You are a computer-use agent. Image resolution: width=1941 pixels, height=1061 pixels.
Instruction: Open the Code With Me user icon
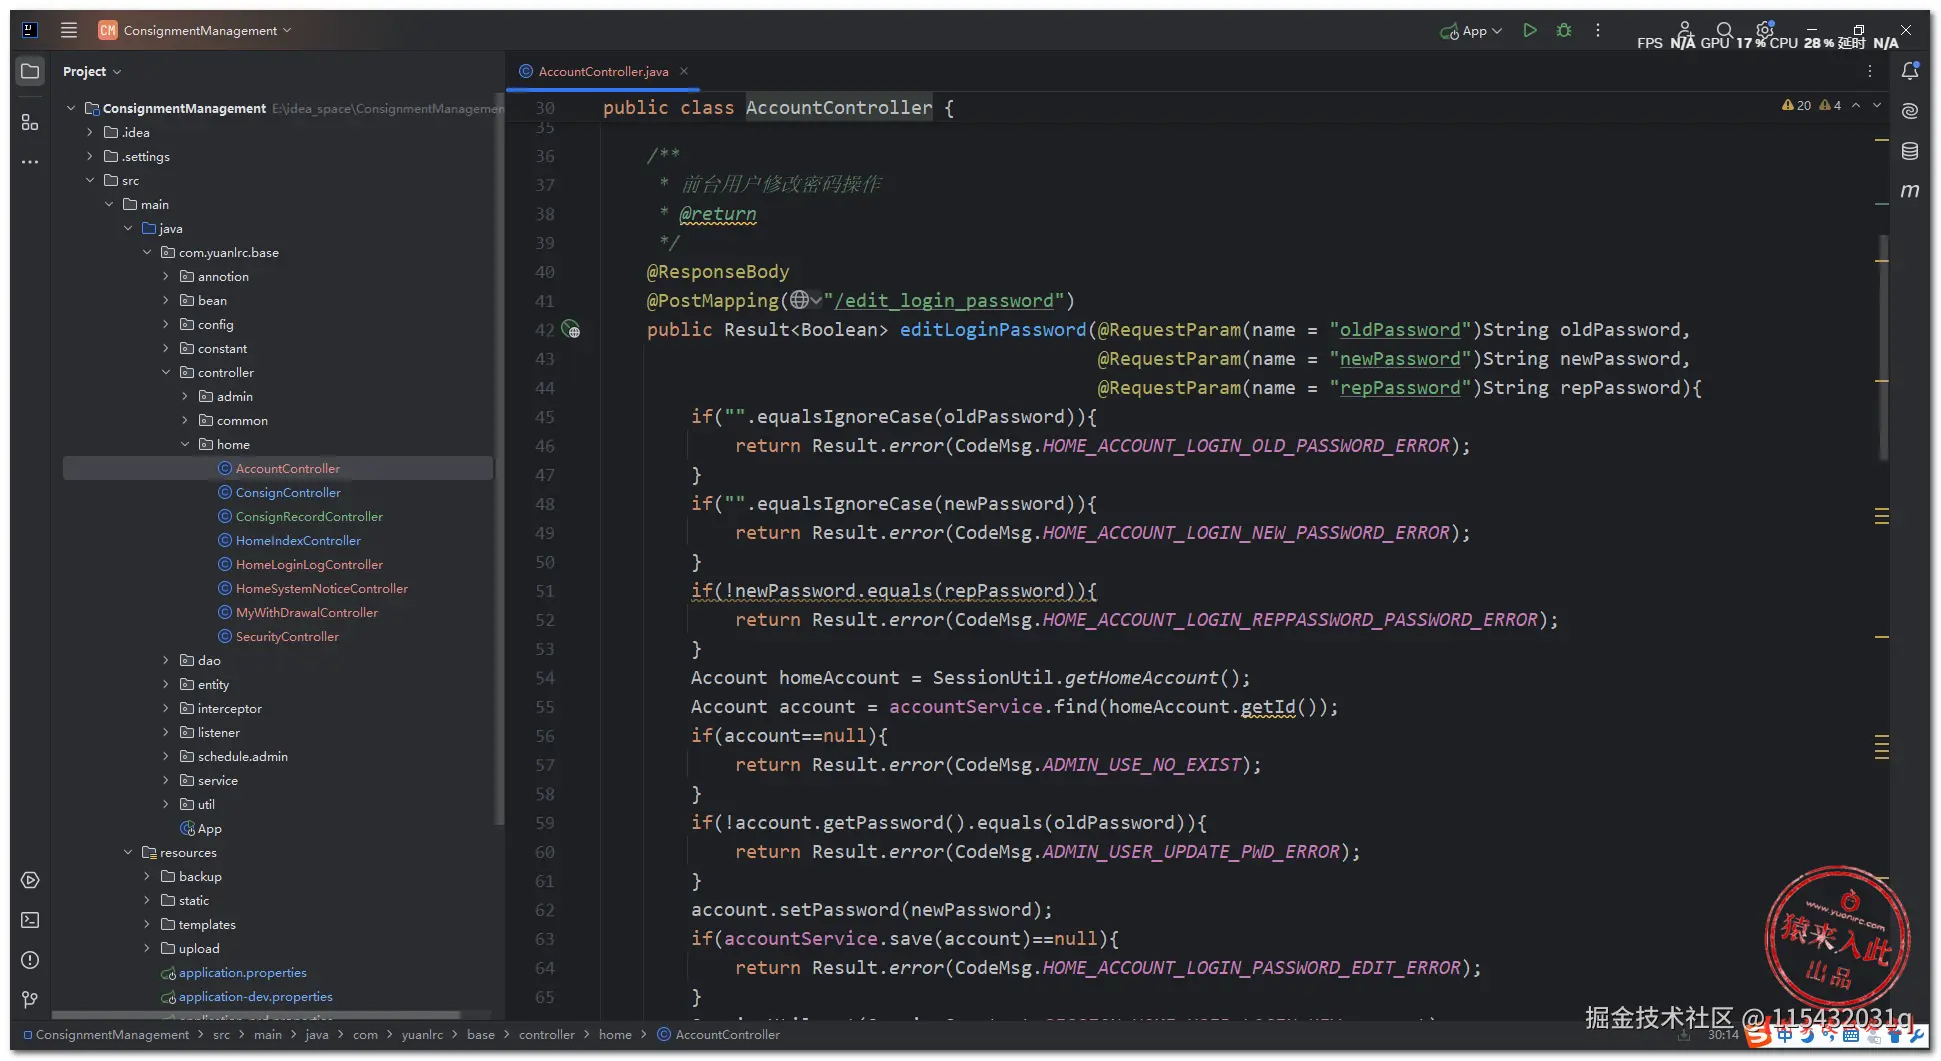(1685, 30)
